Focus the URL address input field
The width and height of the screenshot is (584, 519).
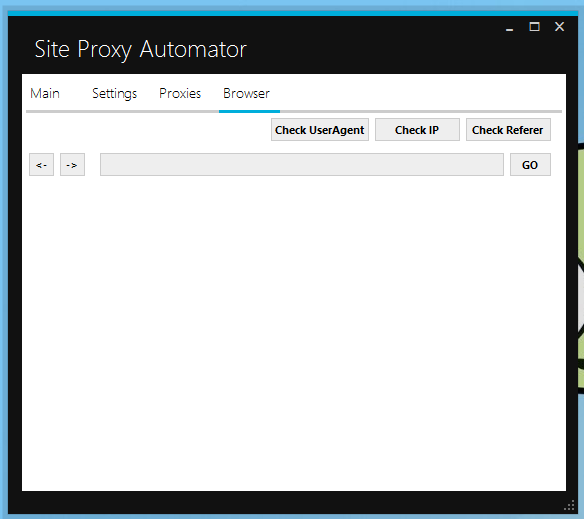point(302,164)
